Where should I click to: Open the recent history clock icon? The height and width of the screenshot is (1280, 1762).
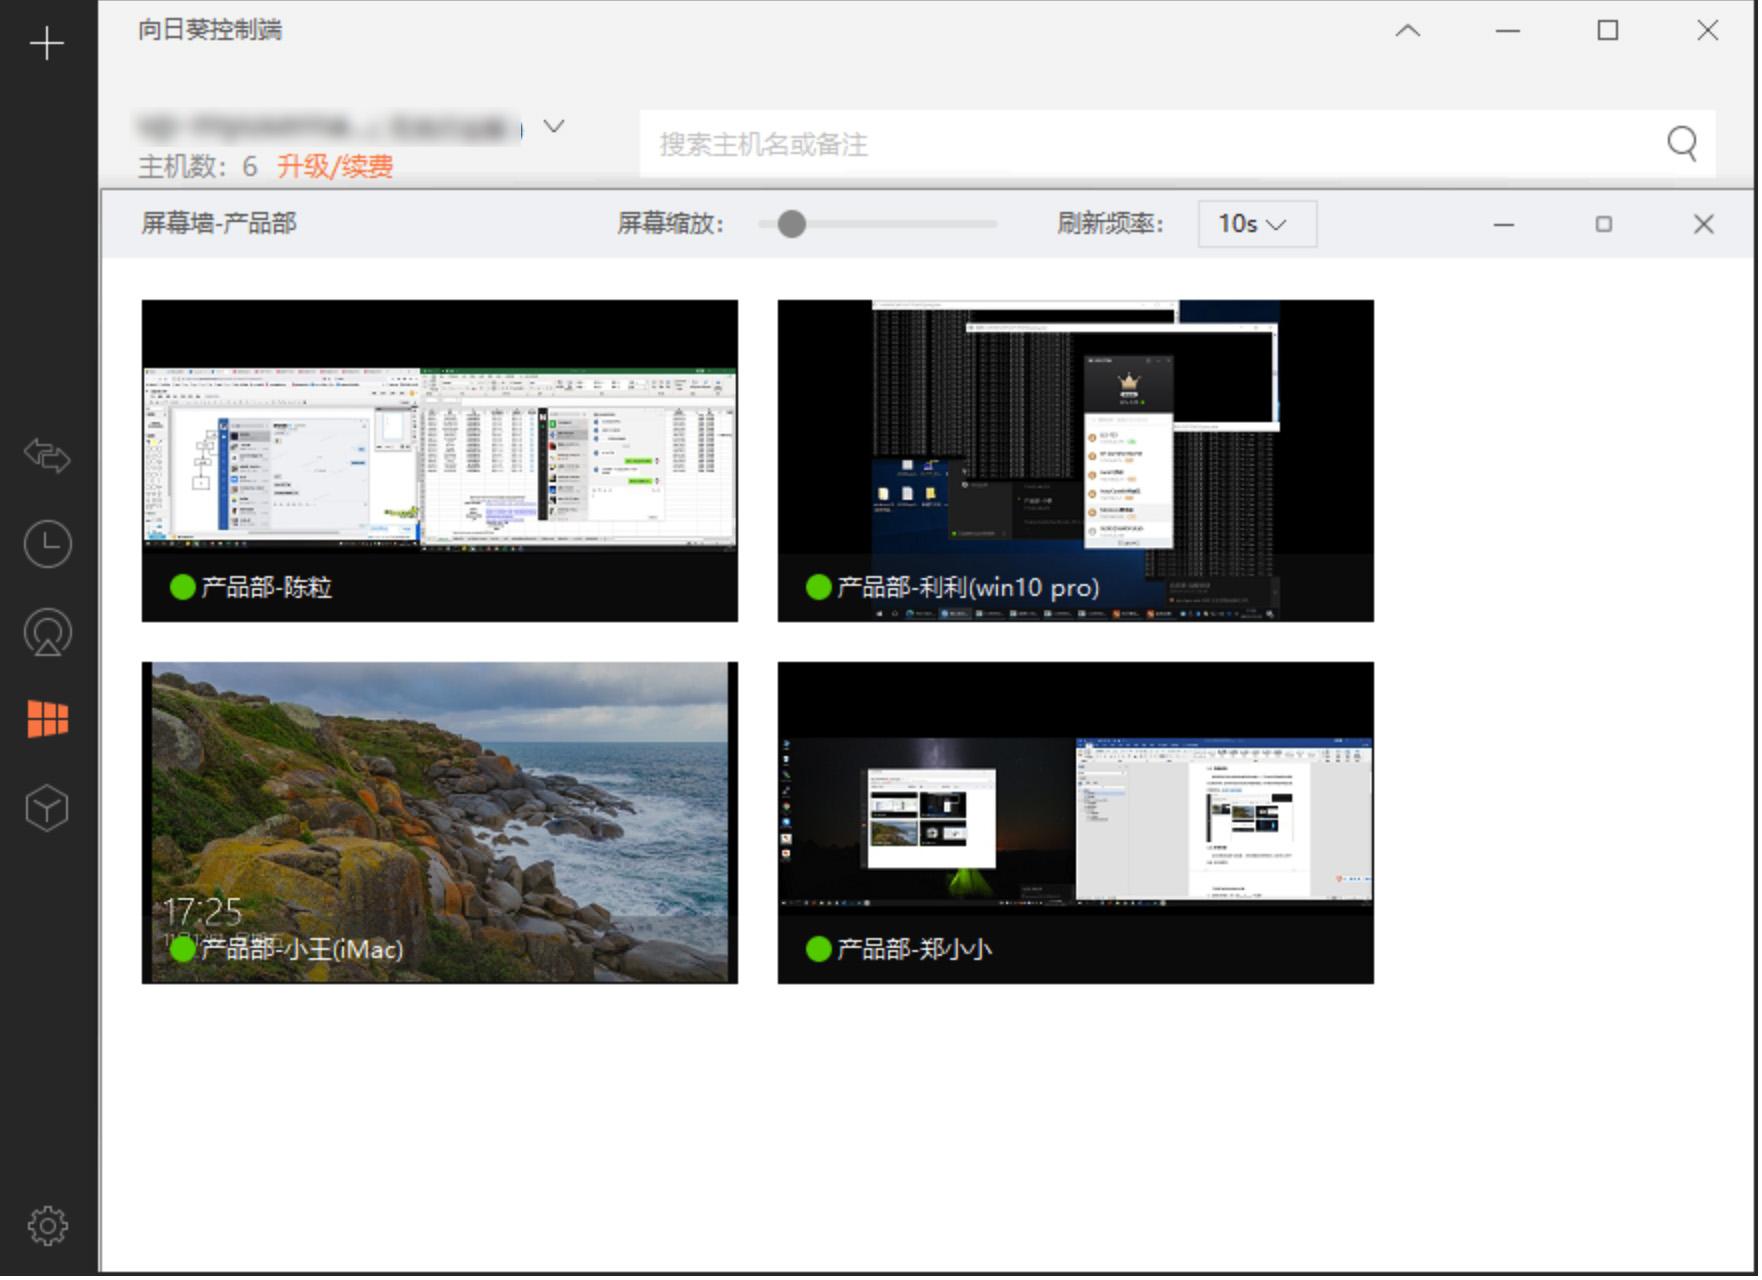click(x=47, y=545)
